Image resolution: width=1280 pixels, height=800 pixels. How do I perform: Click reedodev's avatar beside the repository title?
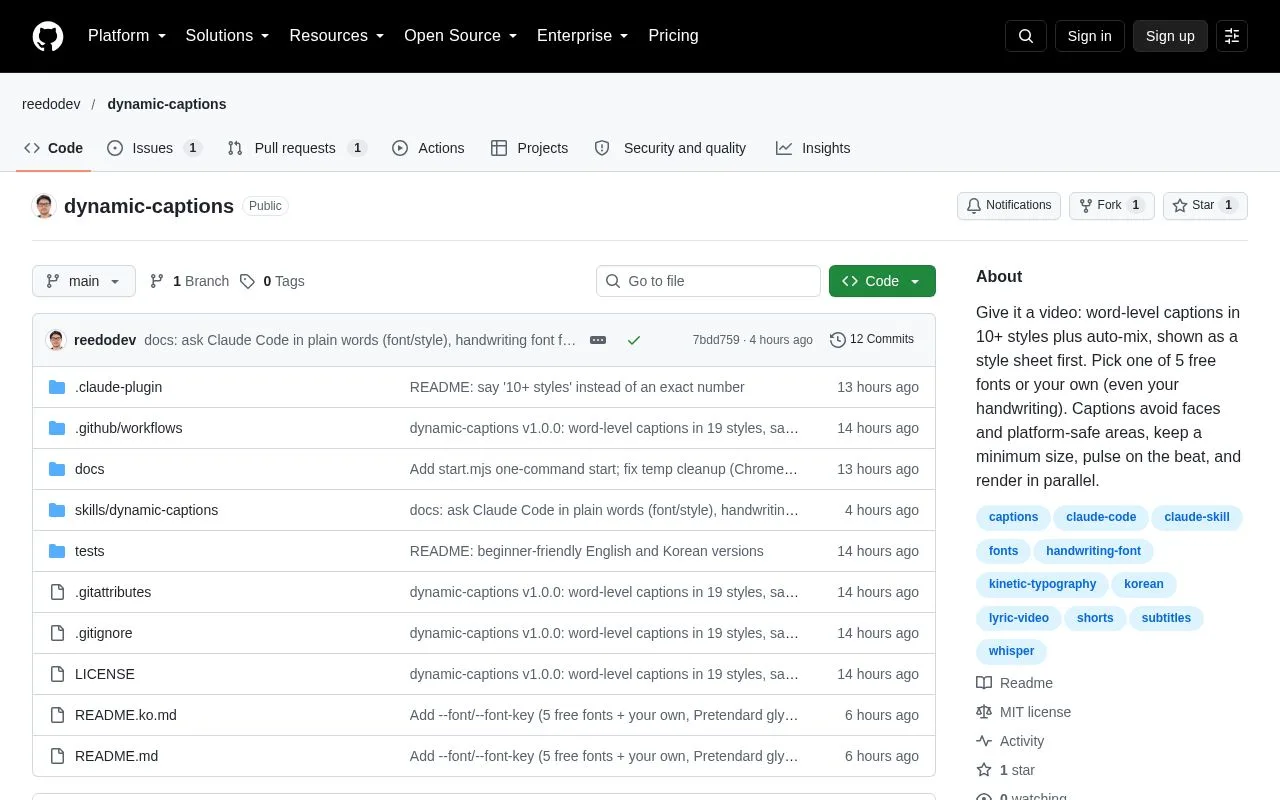[44, 206]
